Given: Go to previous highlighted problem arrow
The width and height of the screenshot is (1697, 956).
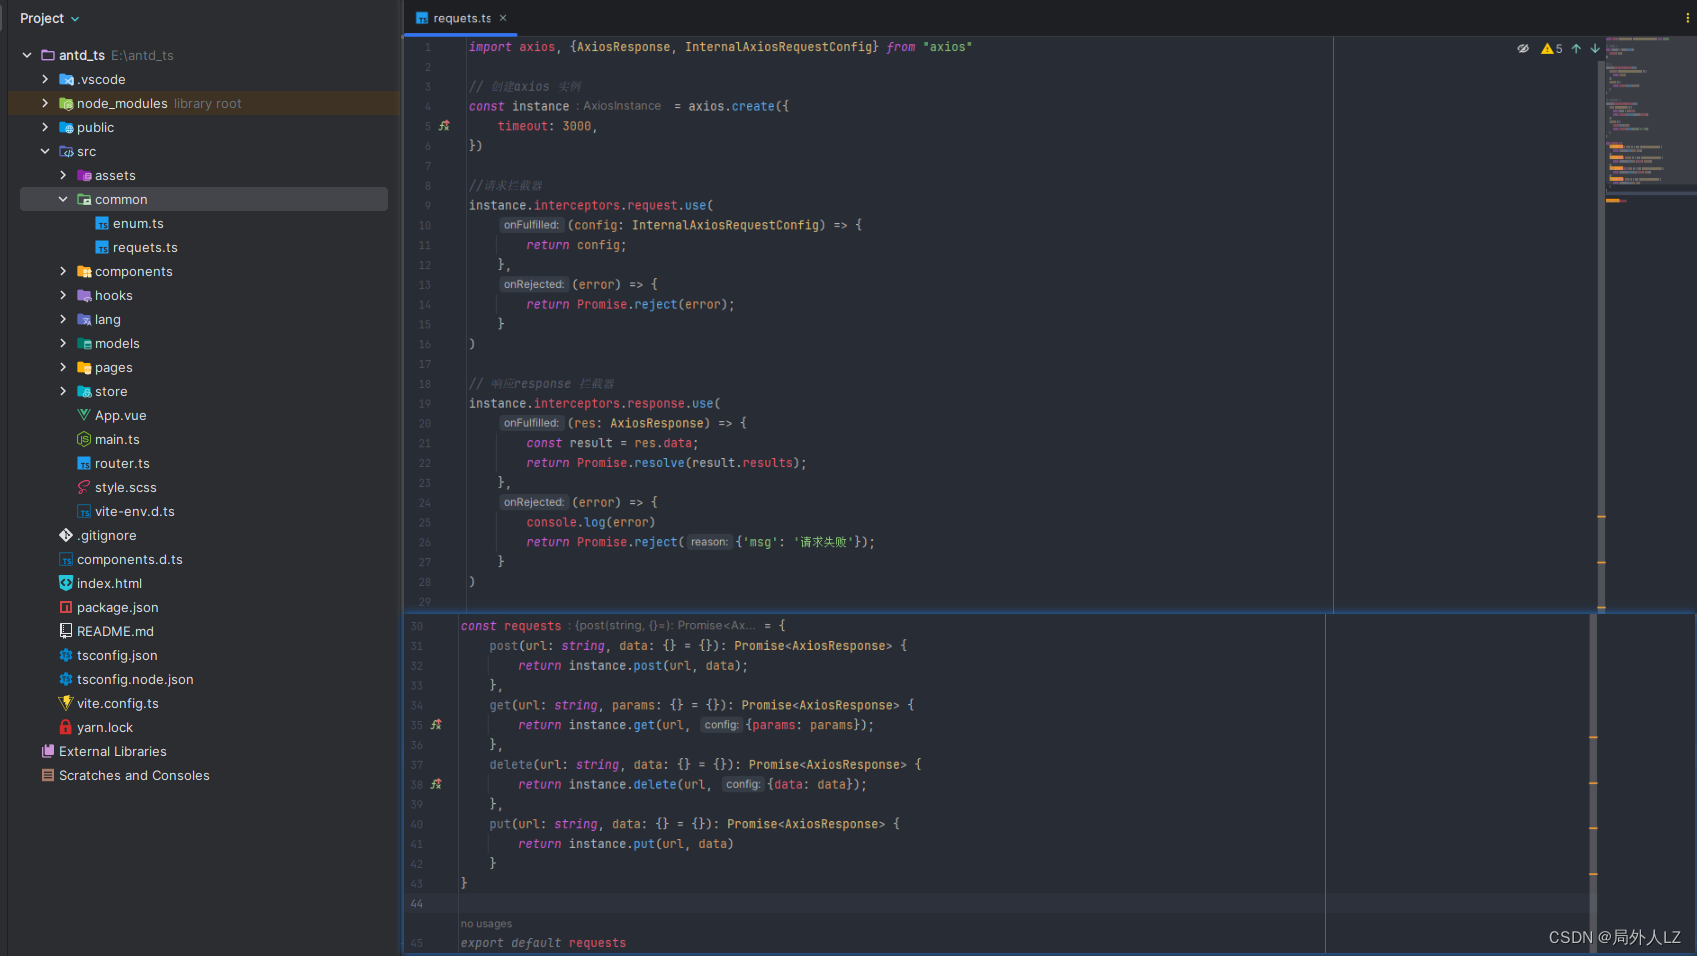Looking at the screenshot, I should (1576, 48).
